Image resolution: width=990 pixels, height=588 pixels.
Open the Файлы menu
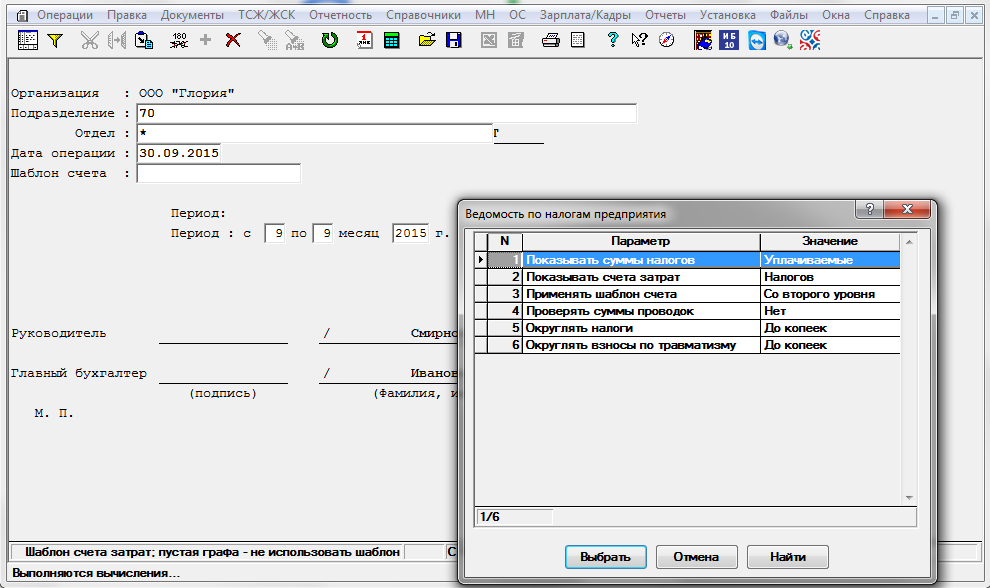coord(789,15)
